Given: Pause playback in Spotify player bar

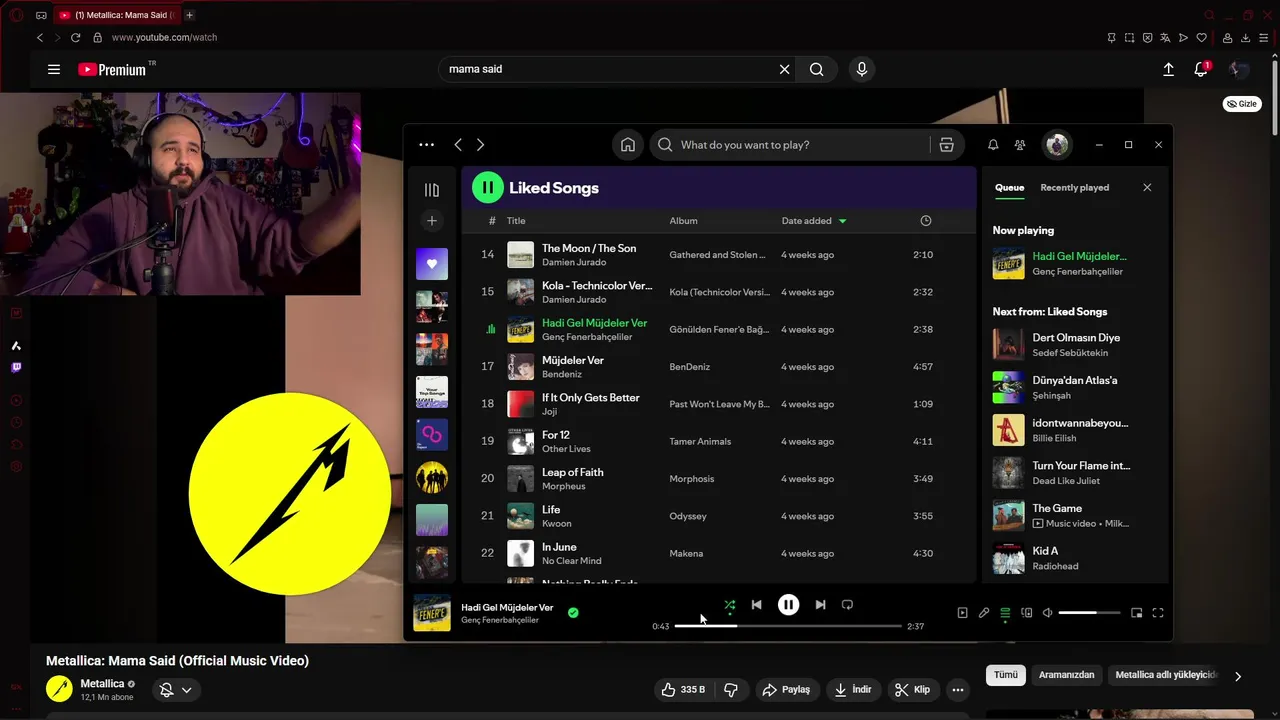Looking at the screenshot, I should click(789, 604).
